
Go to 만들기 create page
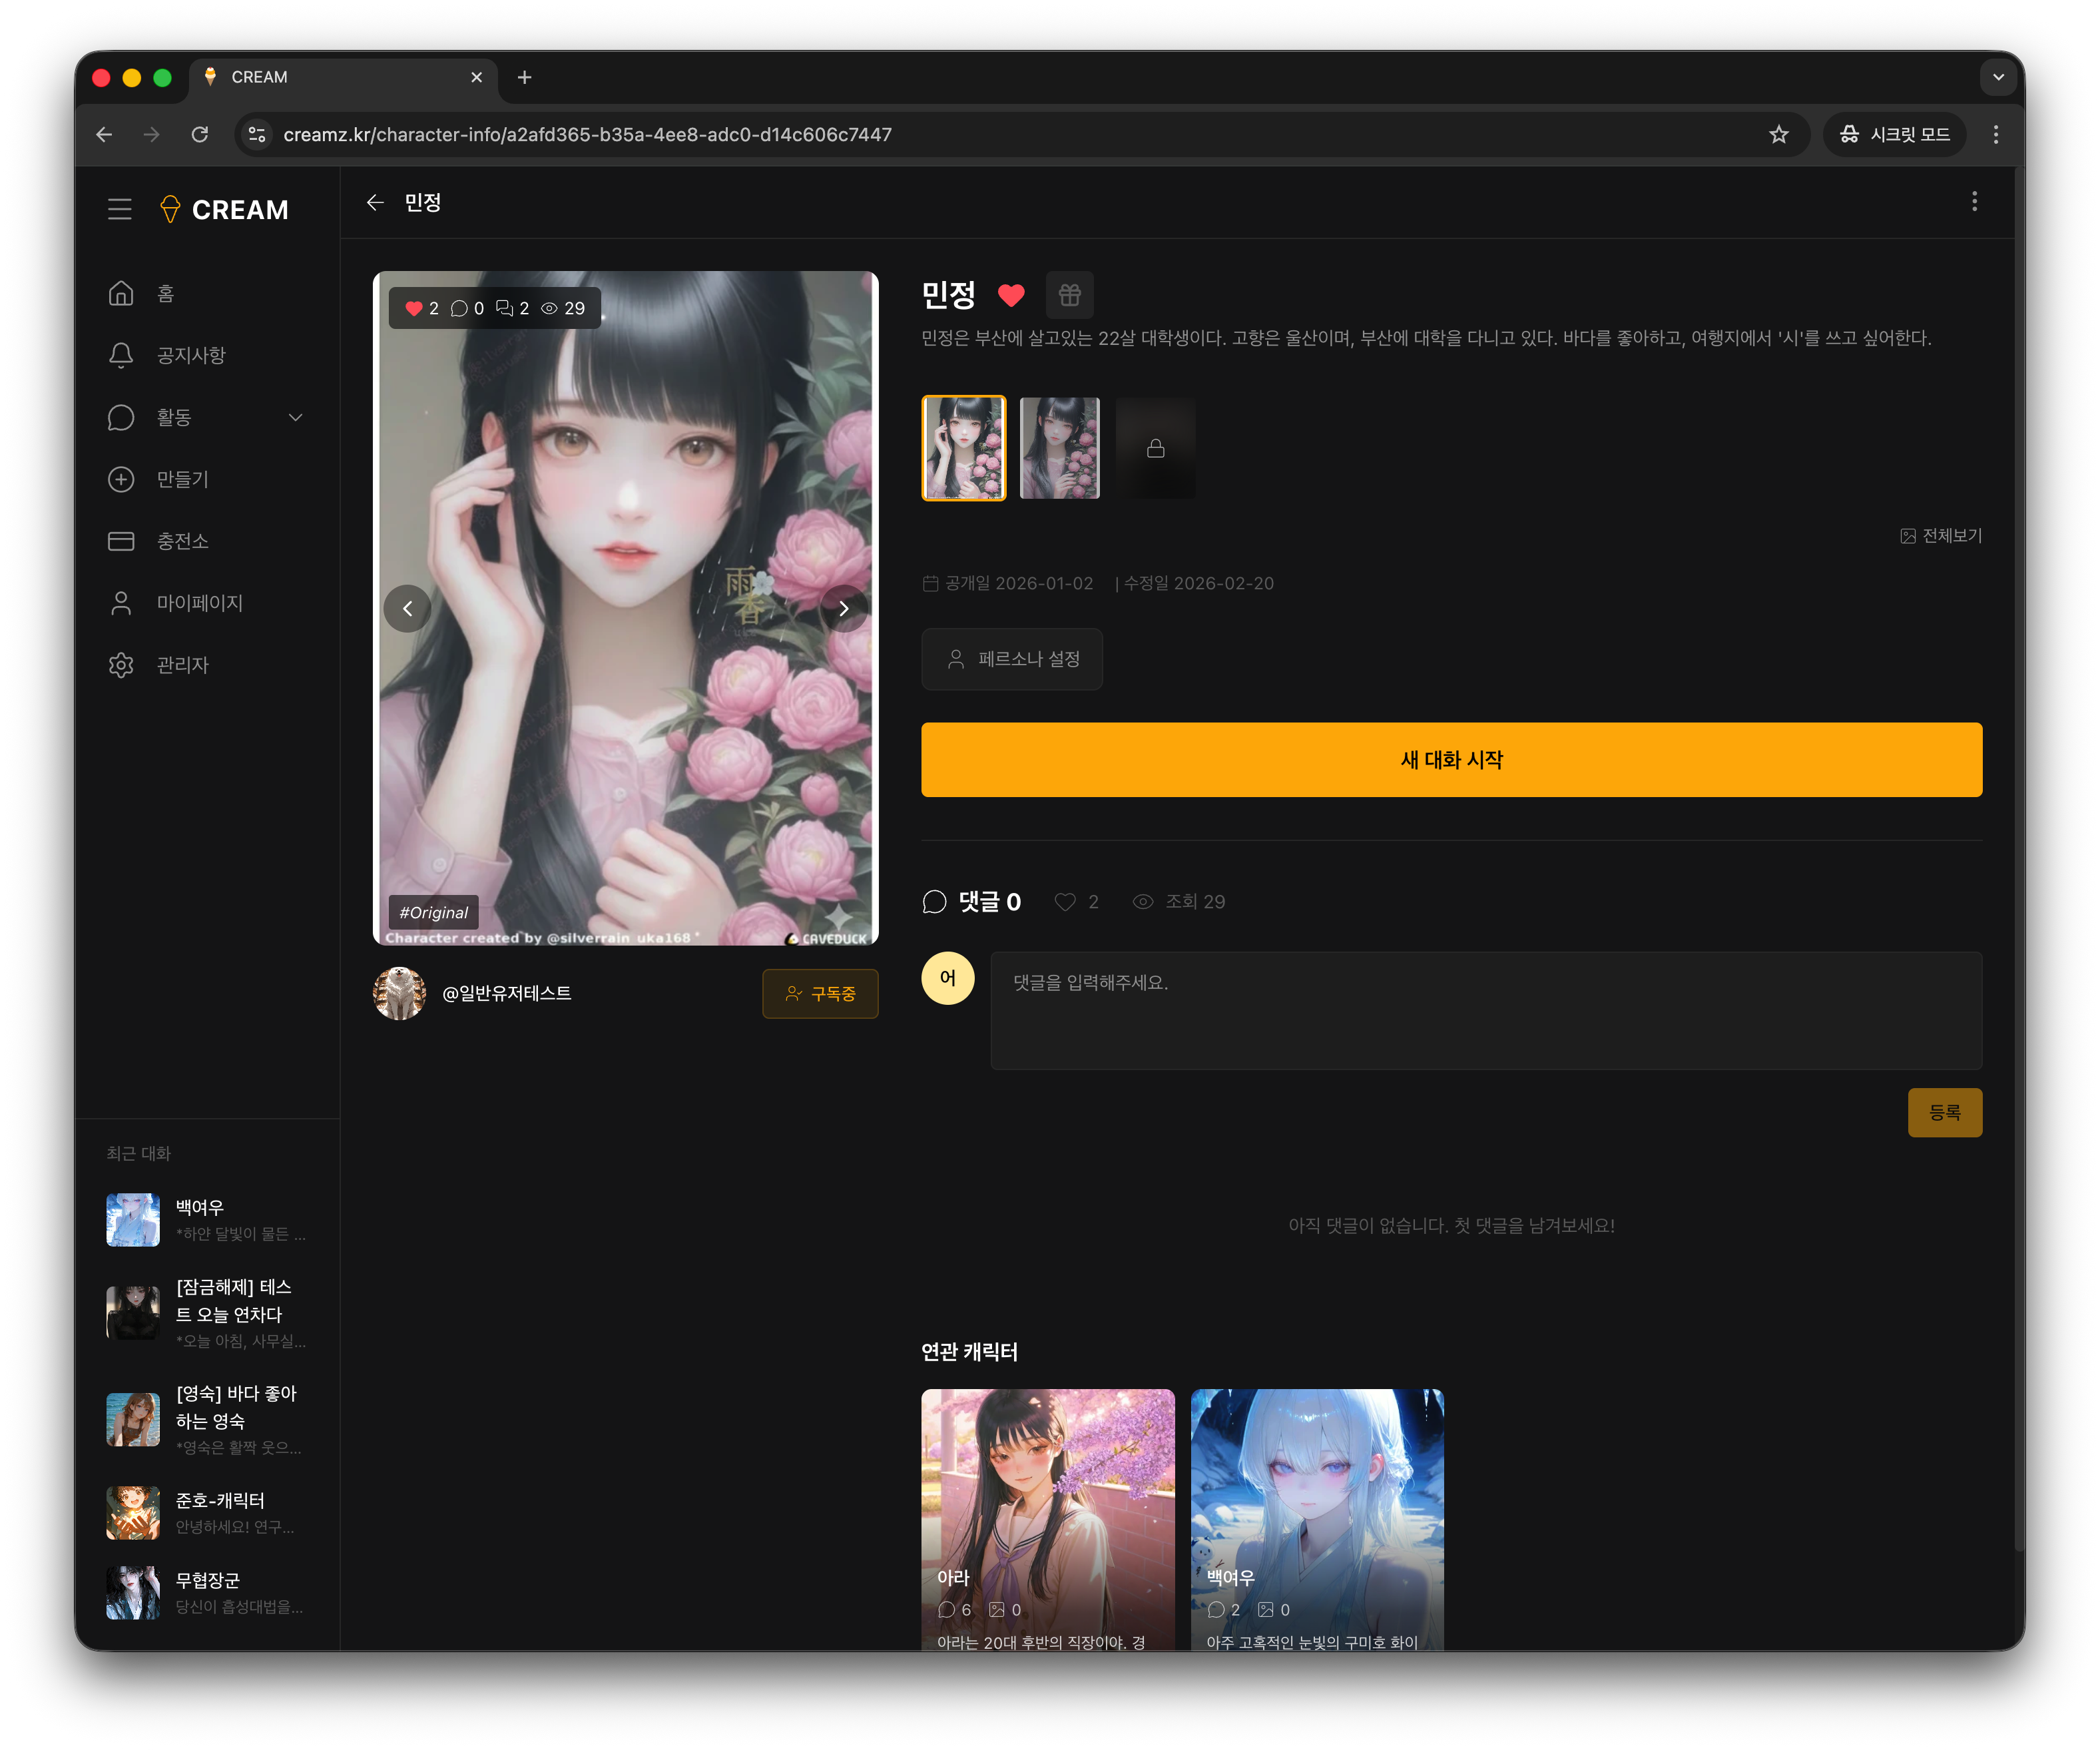(182, 479)
